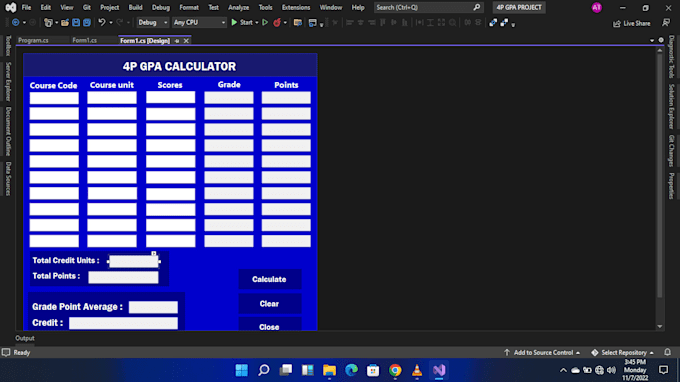This screenshot has width=680, height=382.
Task: Click the Navigate Backward arrow icon
Action: (16, 23)
